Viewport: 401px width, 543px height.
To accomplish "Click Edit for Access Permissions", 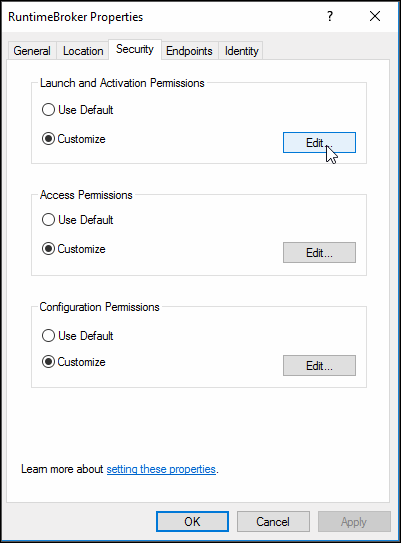I will point(319,252).
